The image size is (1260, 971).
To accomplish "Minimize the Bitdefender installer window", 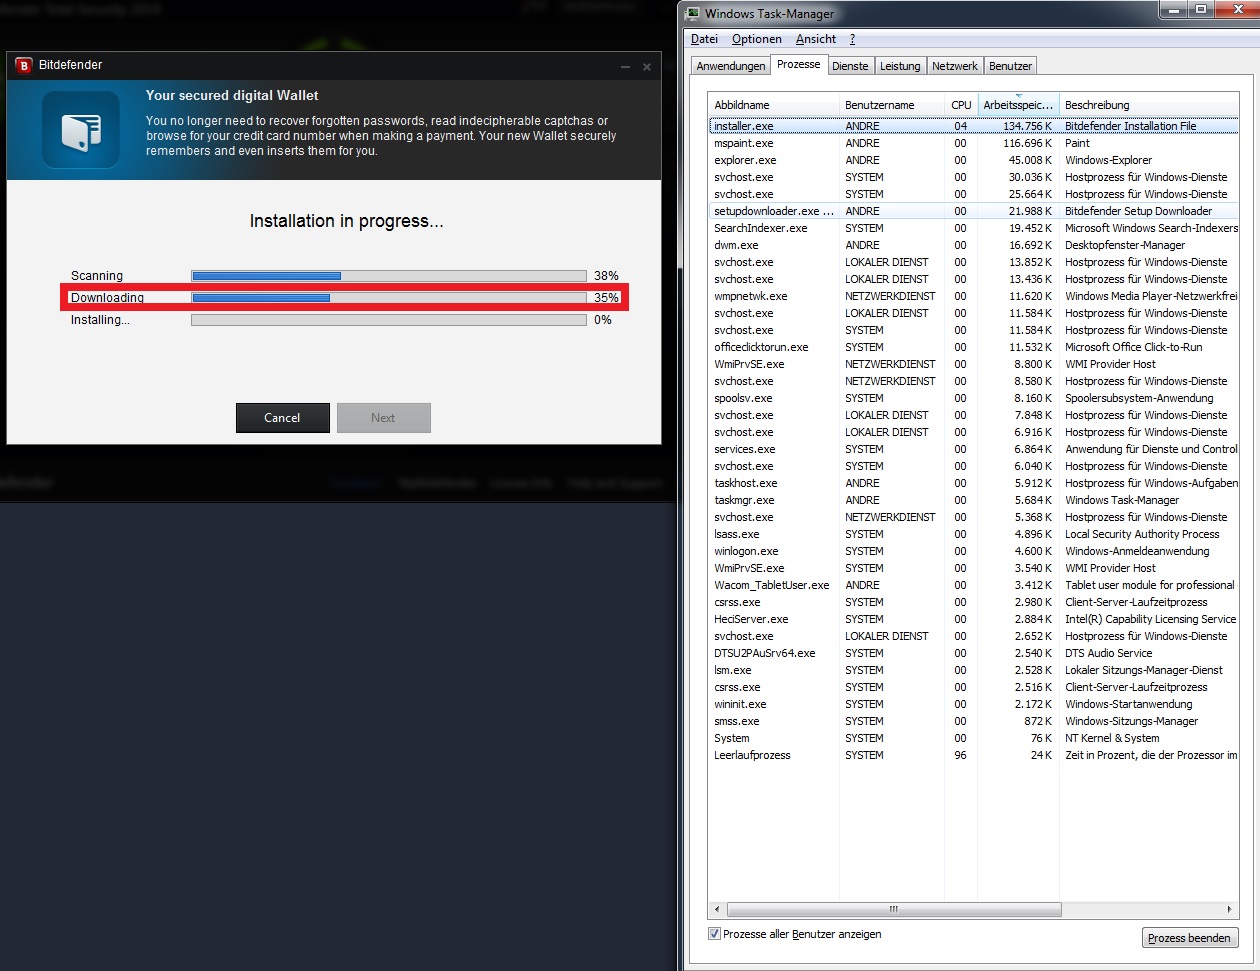I will point(625,67).
